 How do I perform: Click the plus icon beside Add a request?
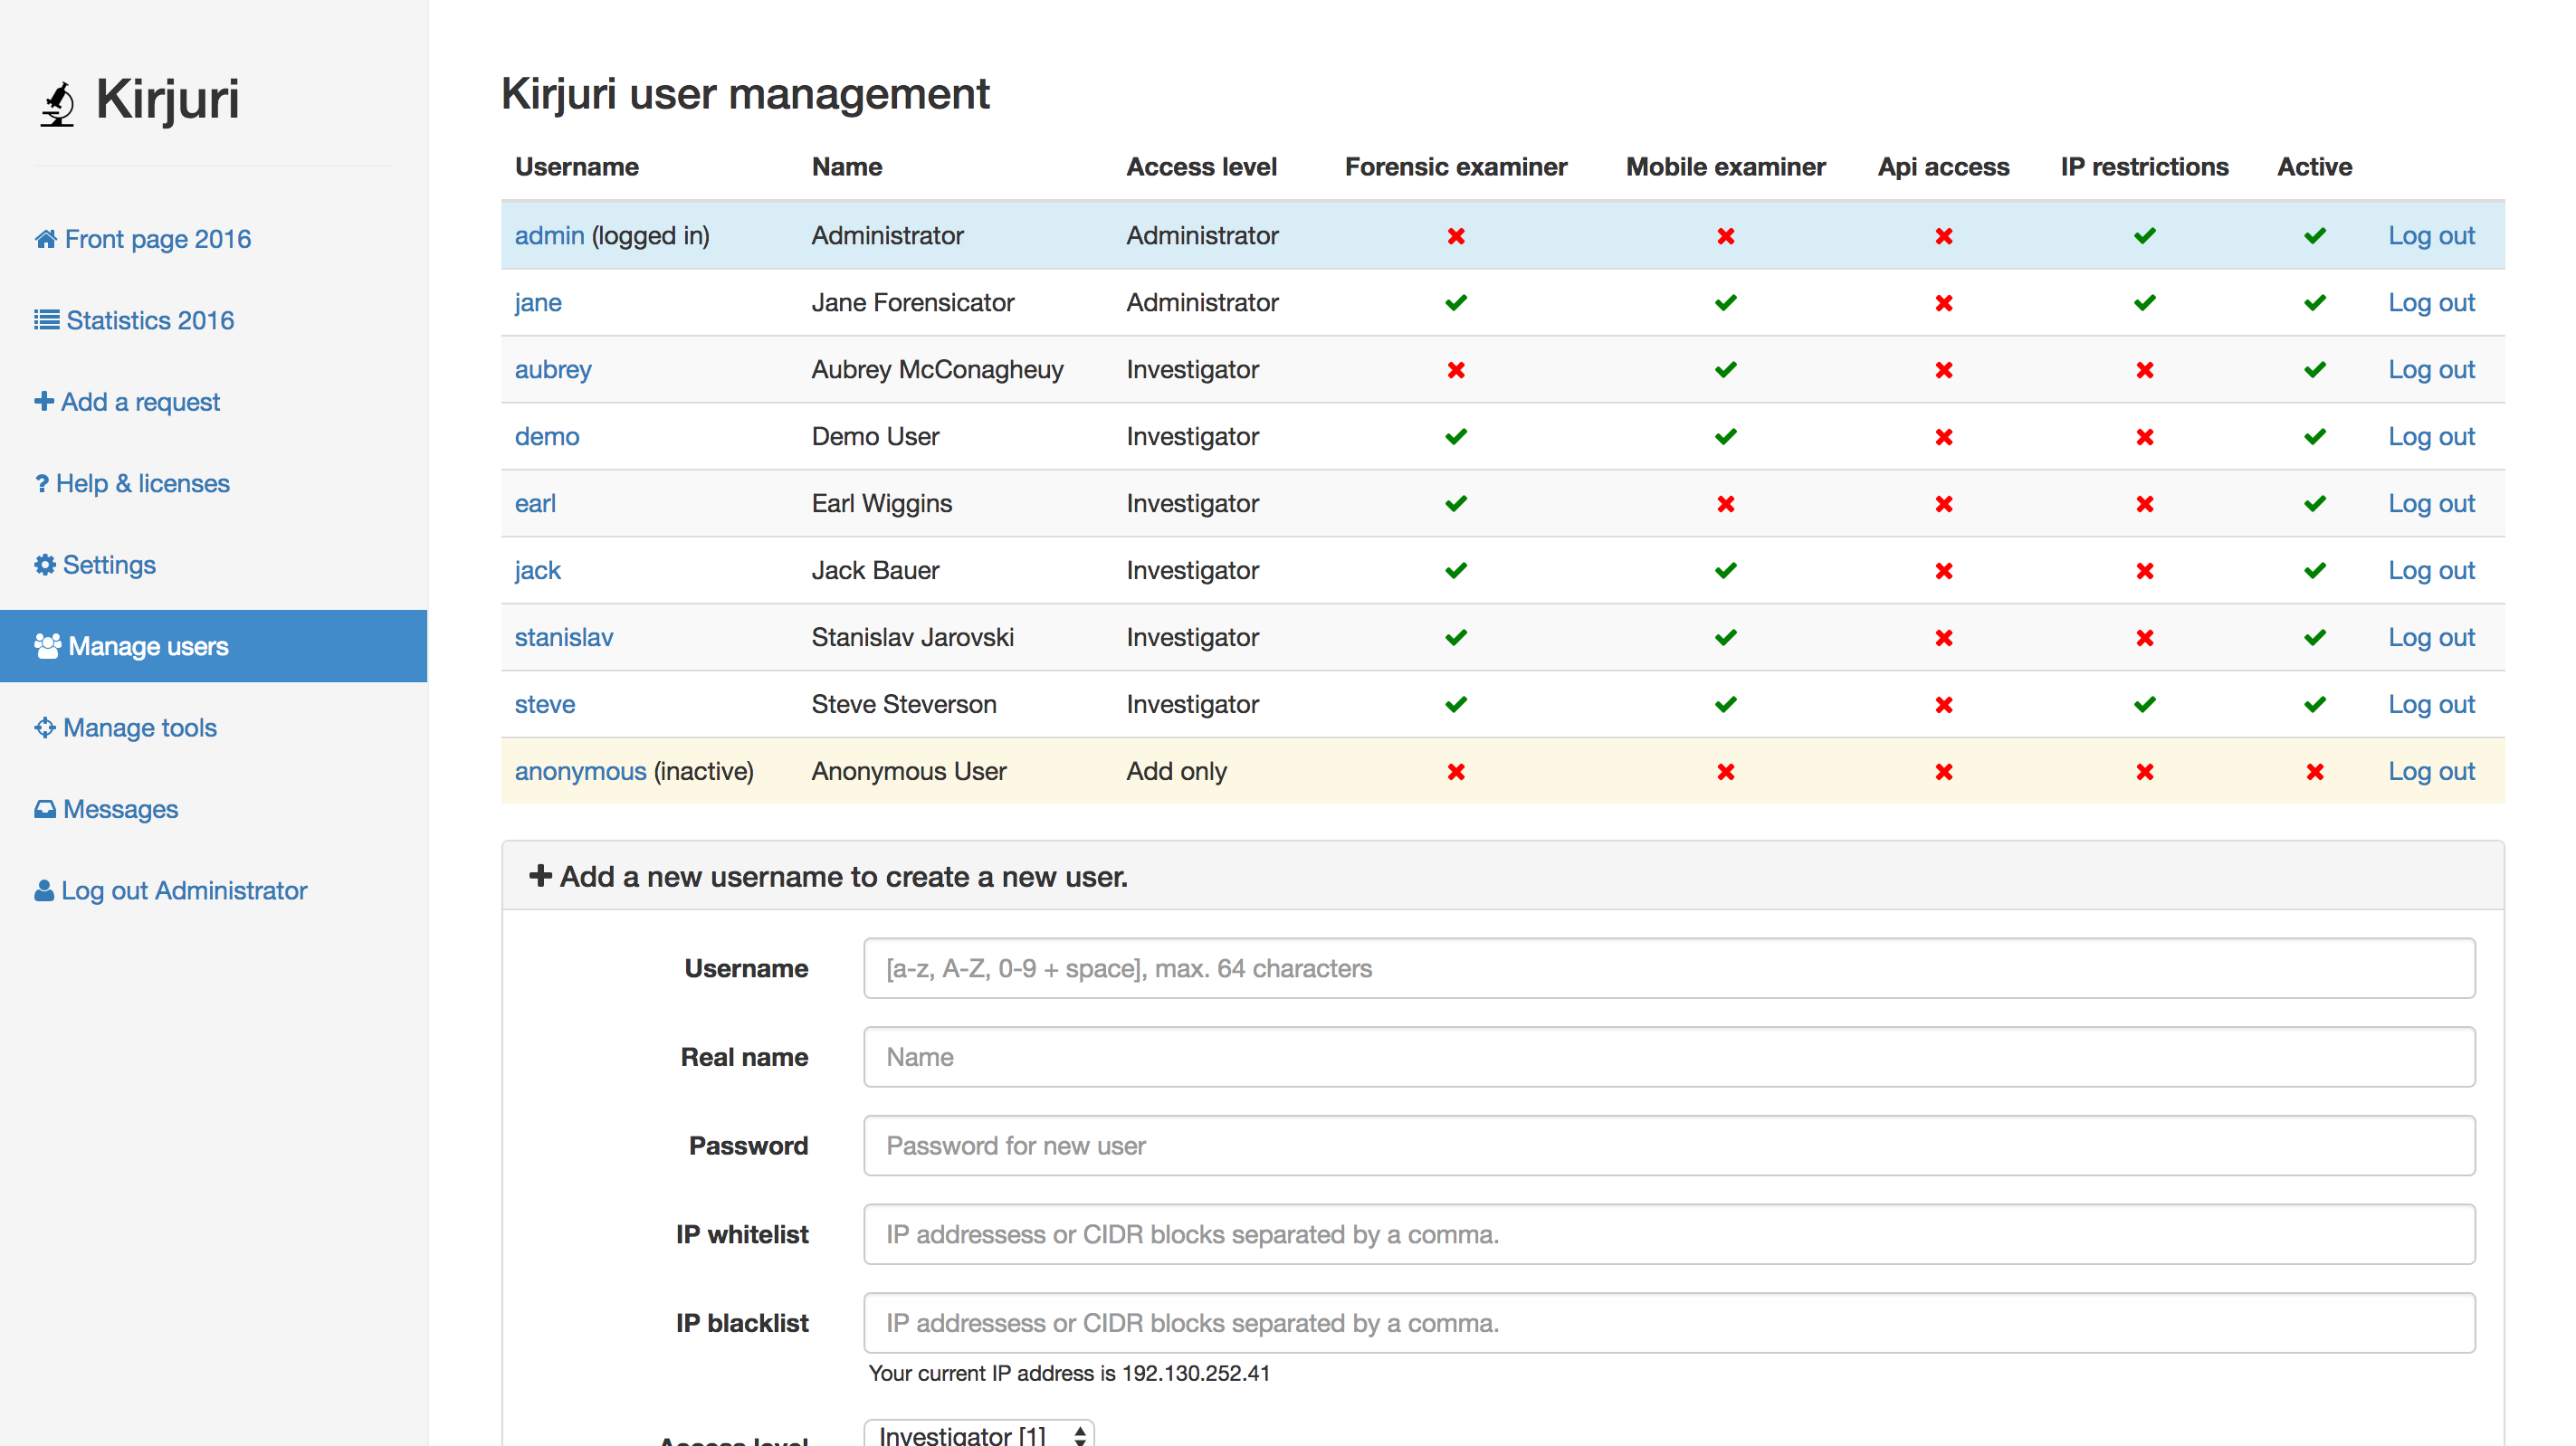(x=44, y=401)
